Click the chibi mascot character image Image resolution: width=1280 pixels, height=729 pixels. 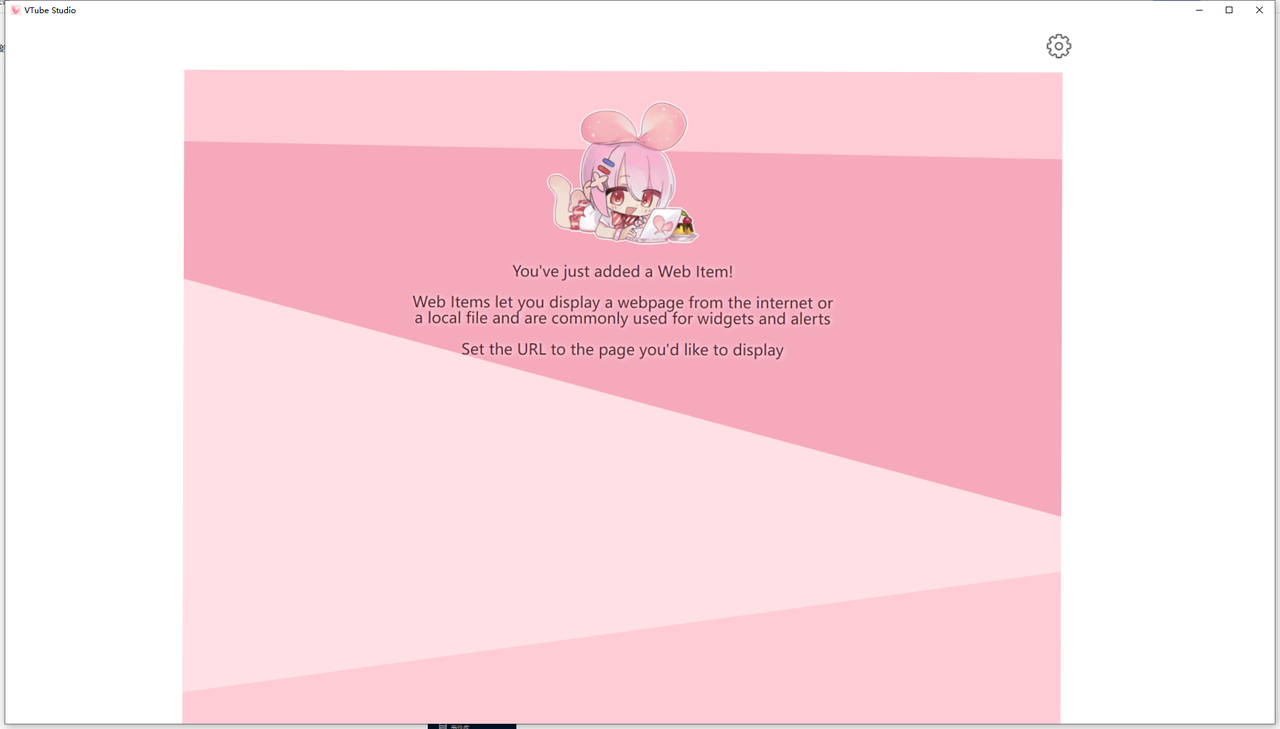click(622, 180)
